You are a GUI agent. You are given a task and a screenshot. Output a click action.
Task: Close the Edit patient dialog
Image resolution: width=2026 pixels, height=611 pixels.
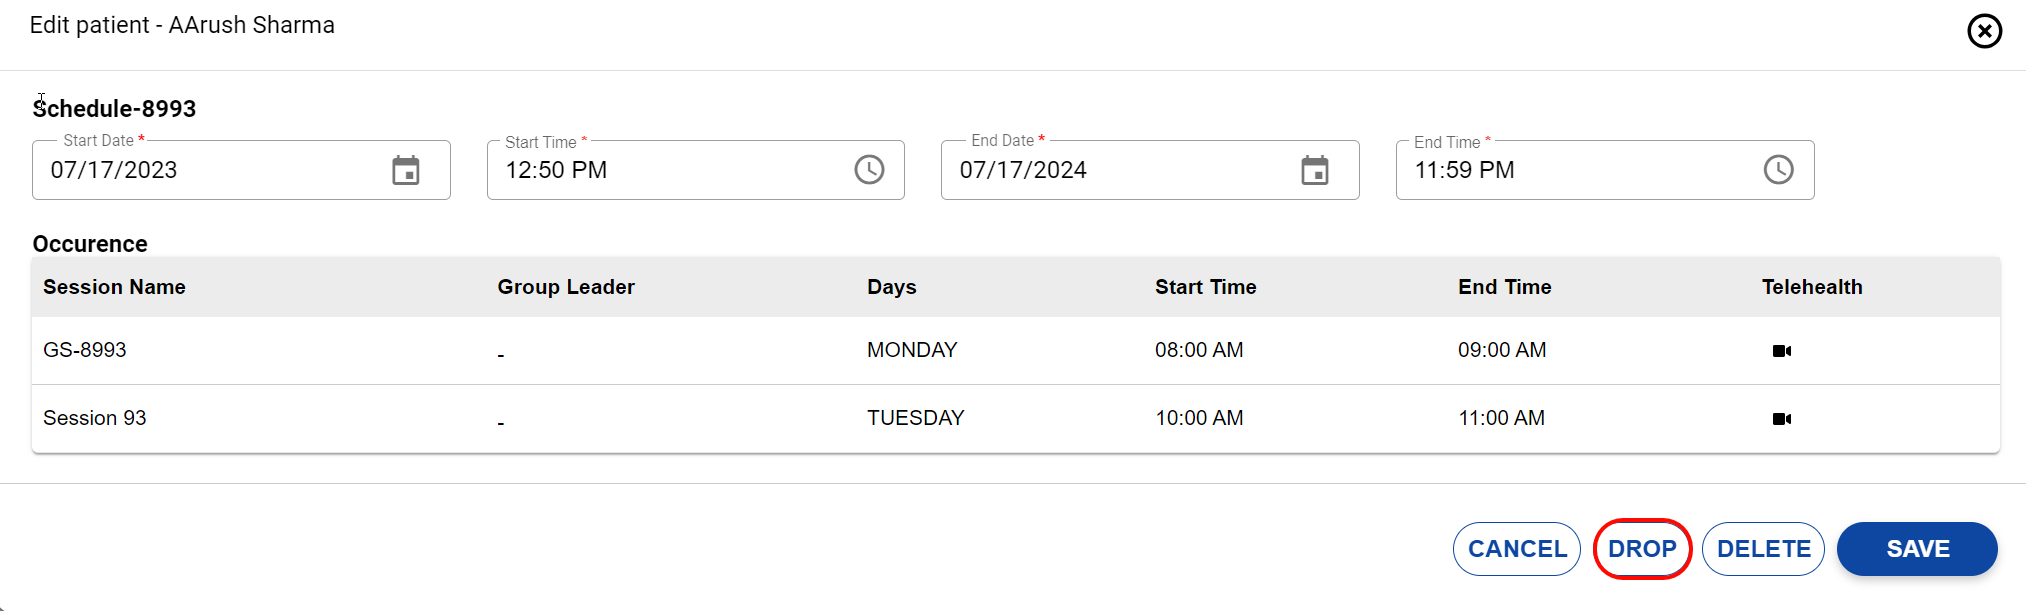click(1984, 31)
